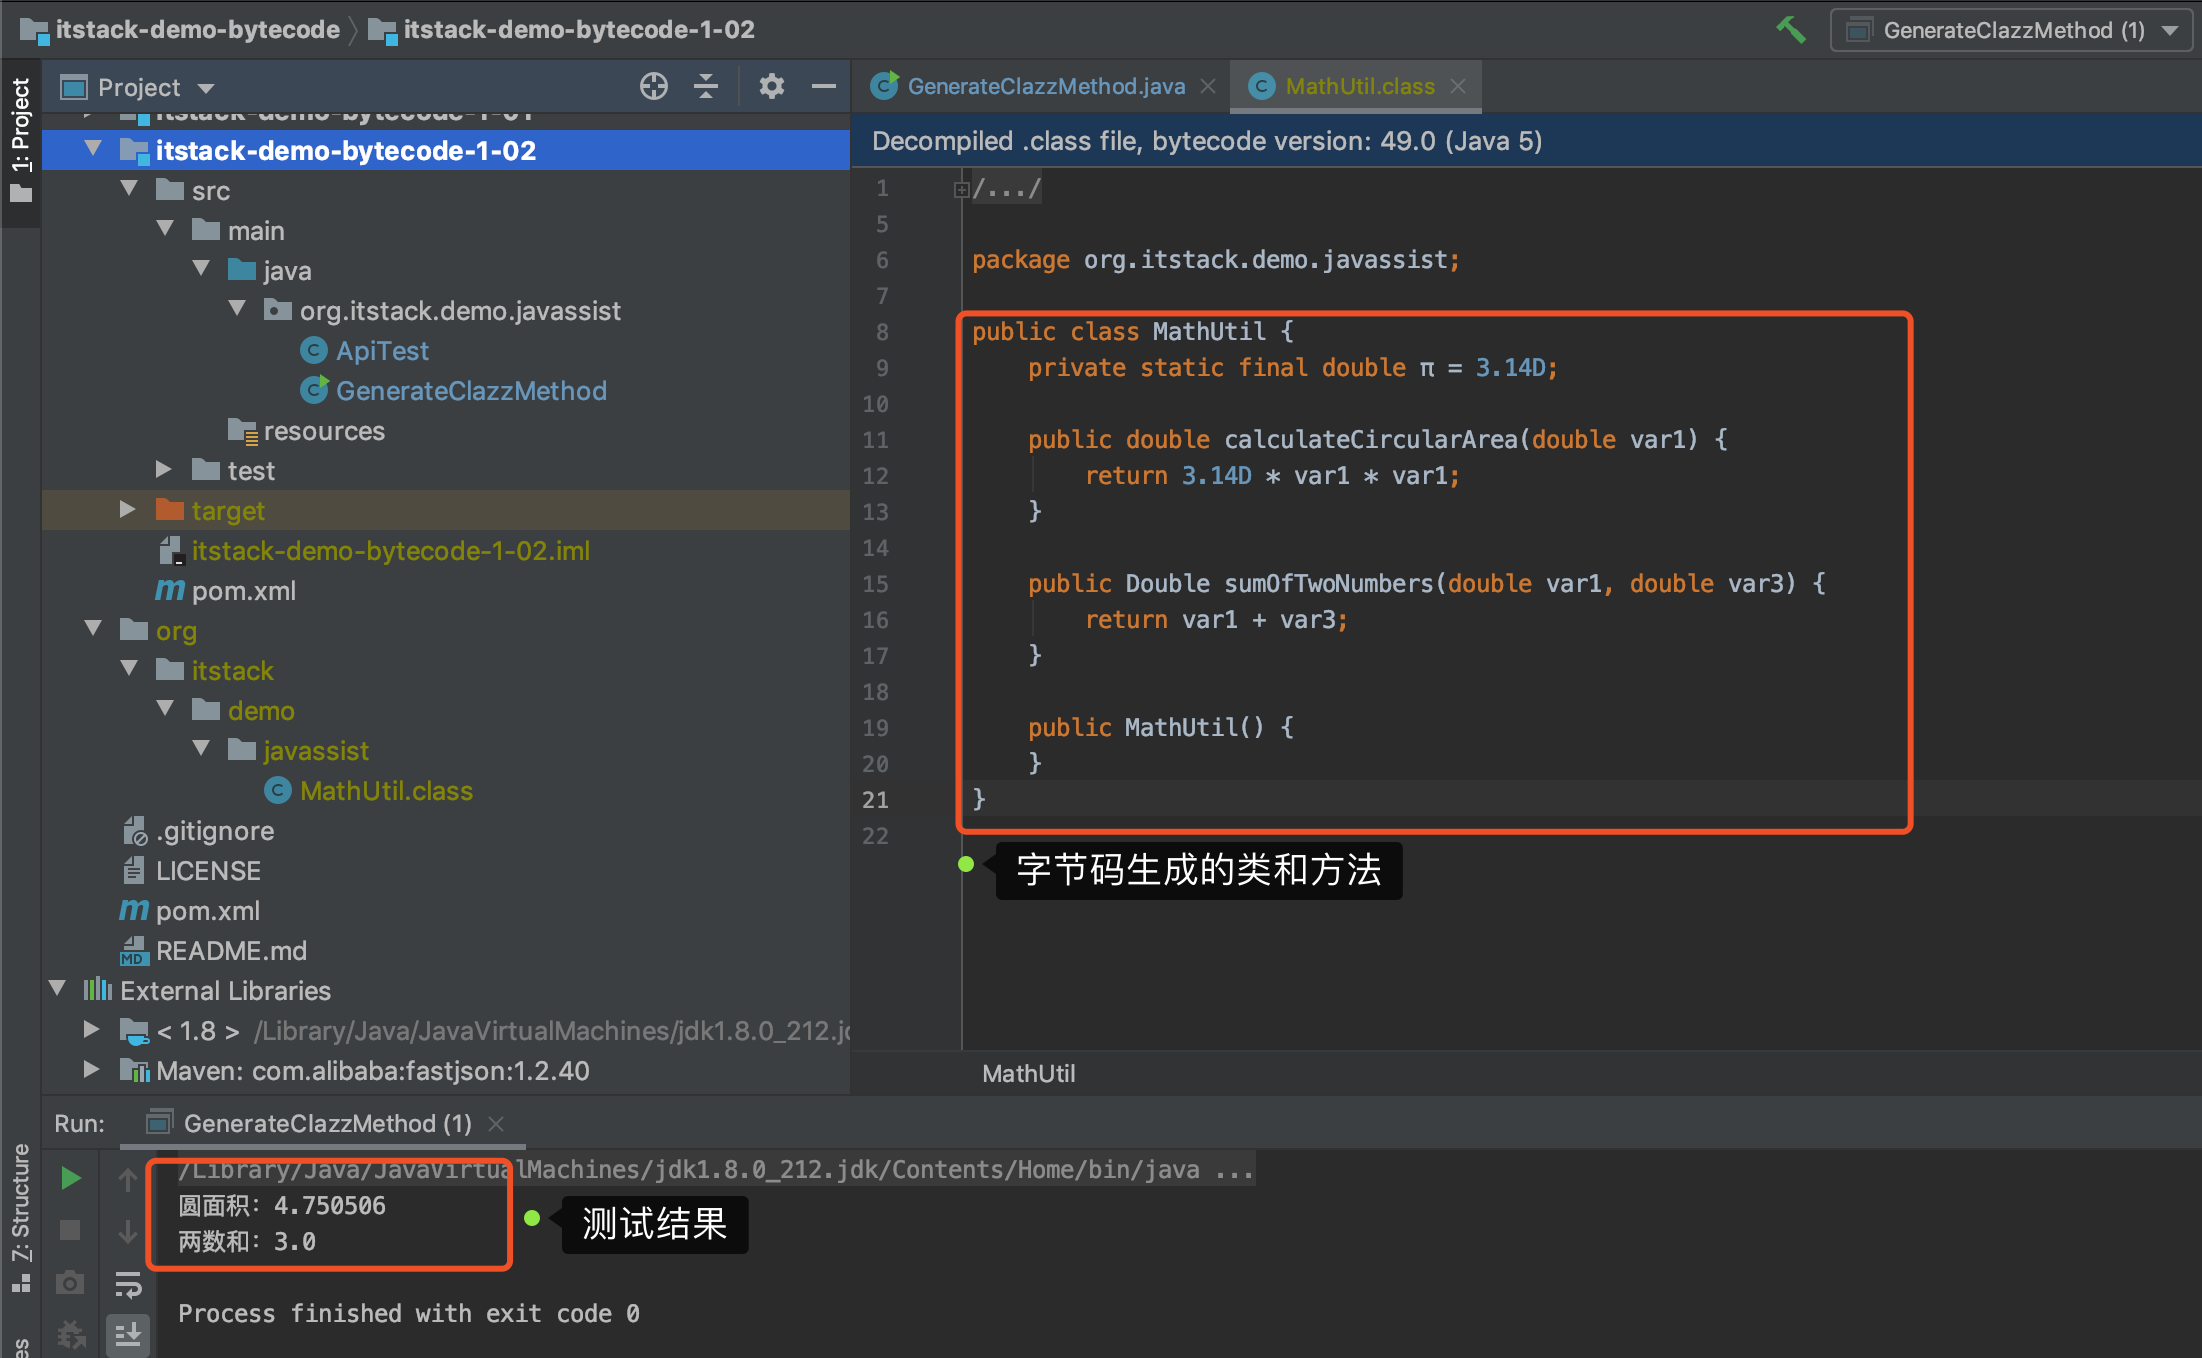2202x1358 pixels.
Task: Click MathUtil in the bottom breadcrumb bar
Action: [x=1028, y=1073]
